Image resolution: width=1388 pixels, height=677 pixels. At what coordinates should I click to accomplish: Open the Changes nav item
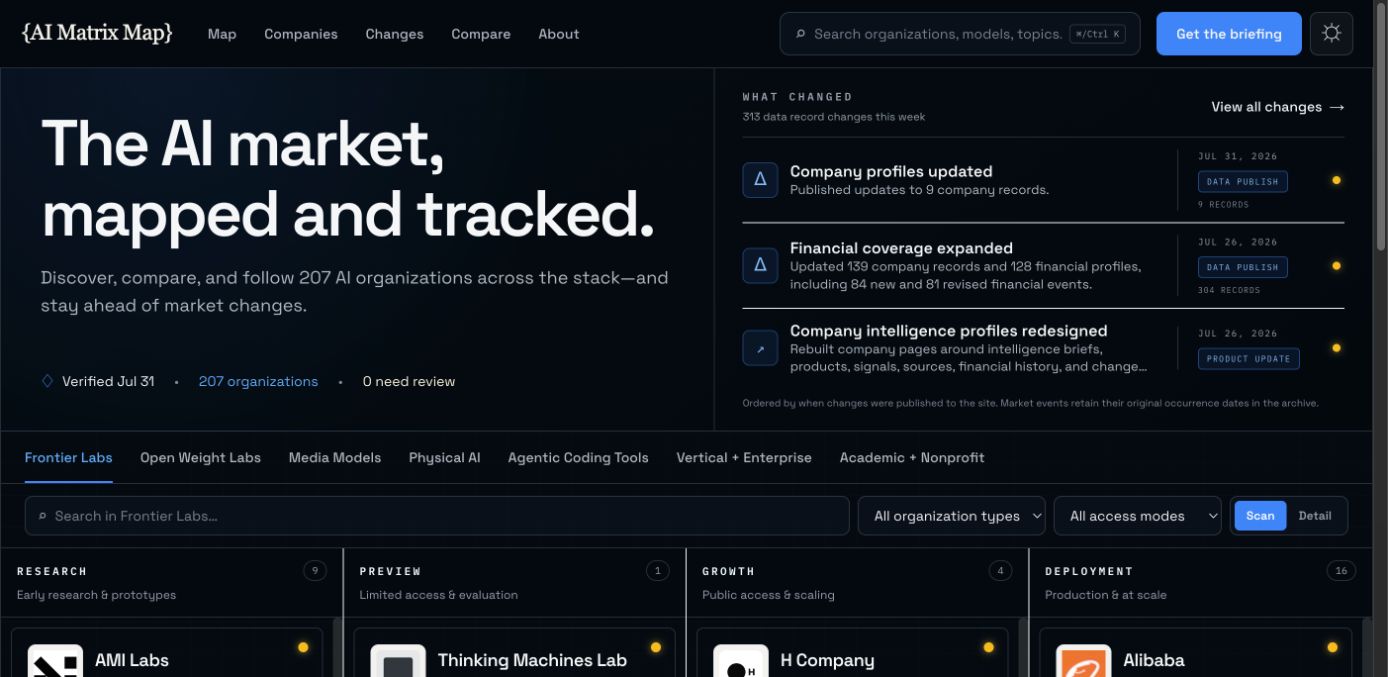point(394,34)
